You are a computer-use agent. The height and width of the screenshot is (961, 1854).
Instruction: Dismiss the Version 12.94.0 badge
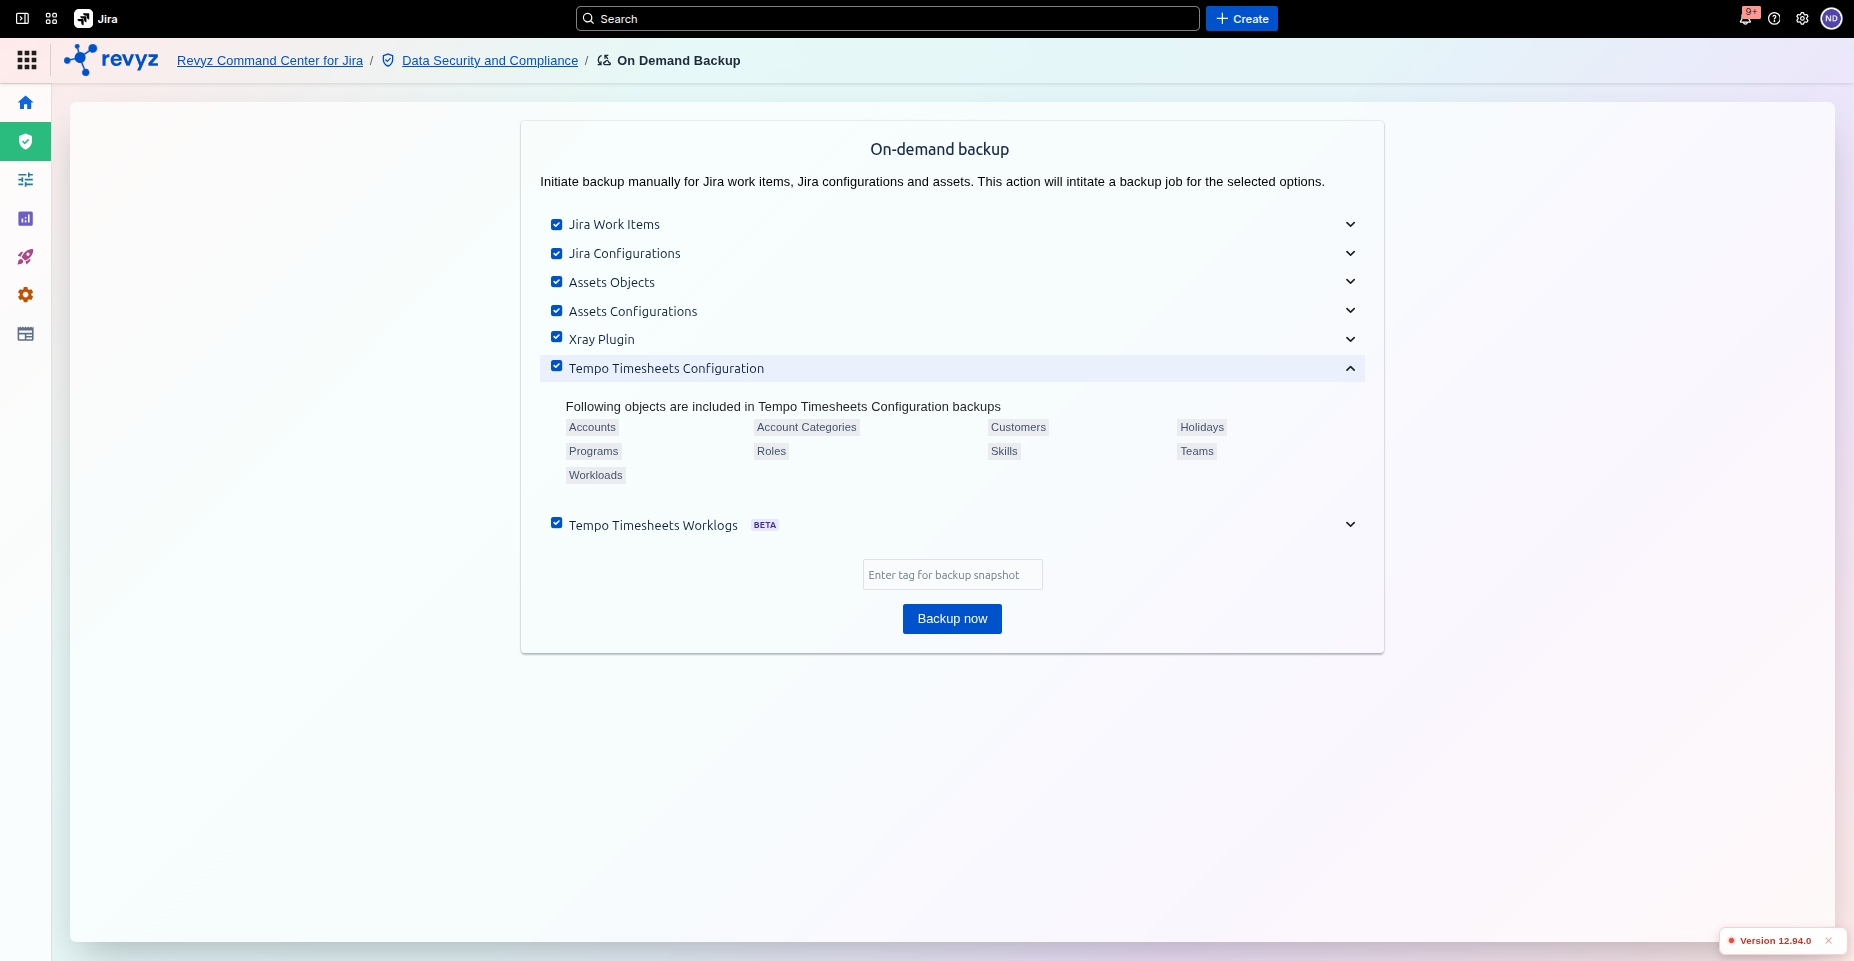click(x=1828, y=941)
